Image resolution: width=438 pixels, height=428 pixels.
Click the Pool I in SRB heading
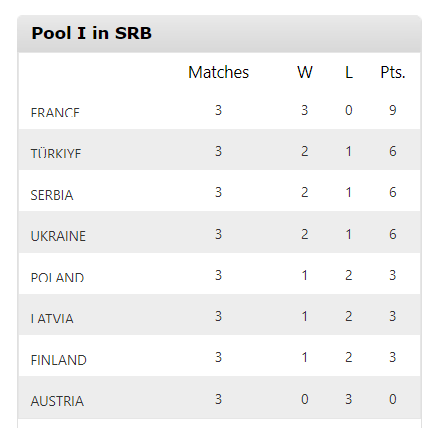(91, 33)
